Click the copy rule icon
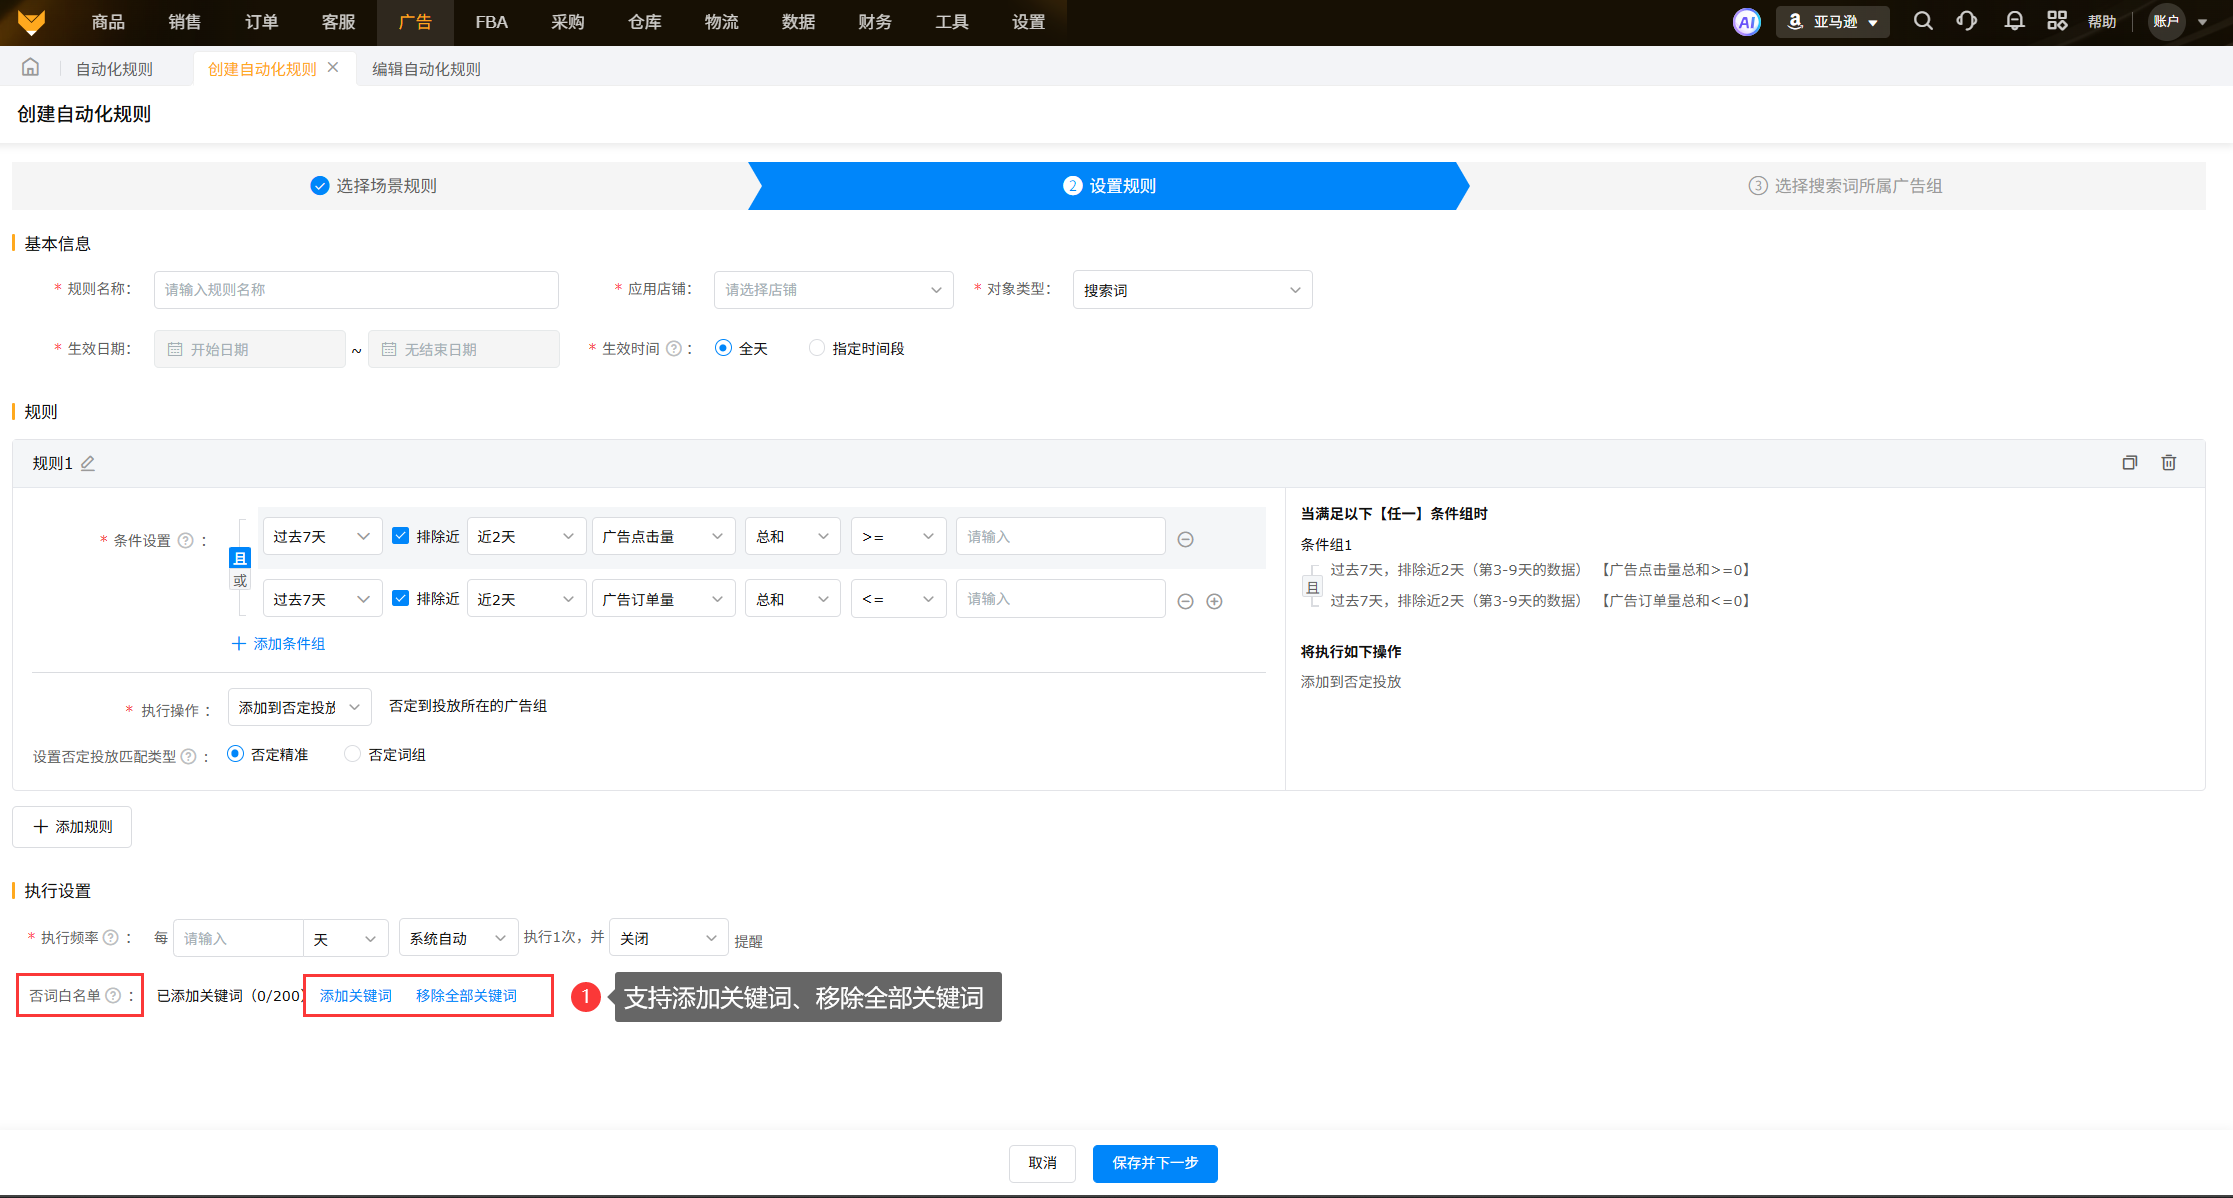Viewport: 2233px width, 1198px height. pyautogui.click(x=2129, y=462)
